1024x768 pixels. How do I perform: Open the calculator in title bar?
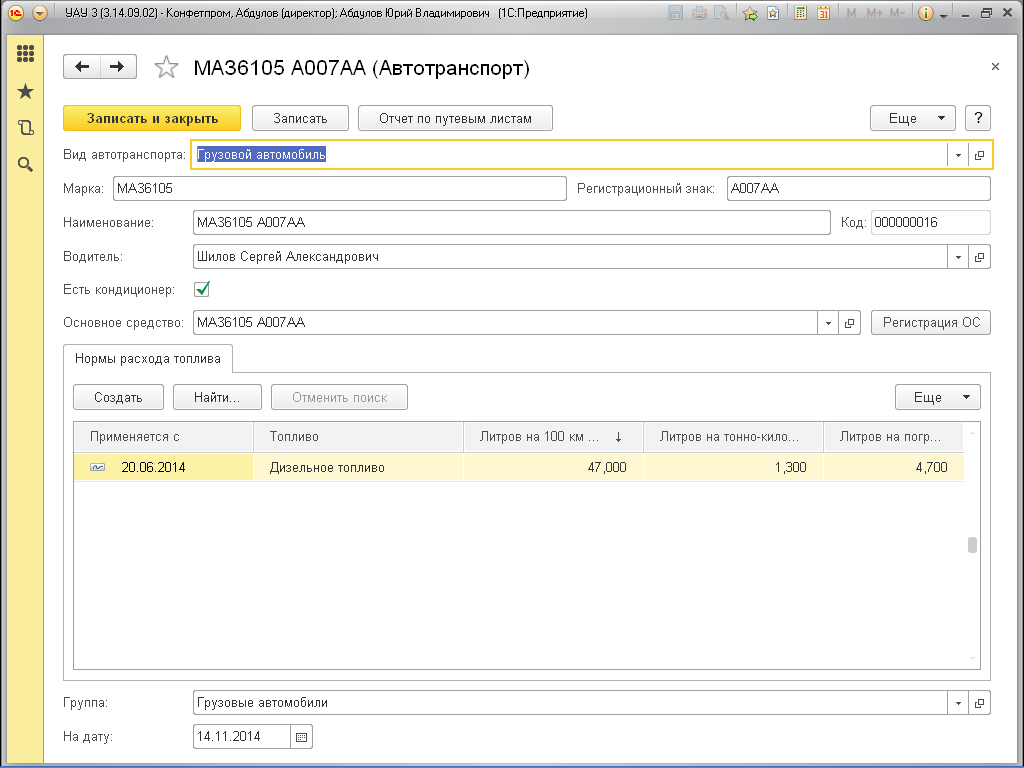point(801,14)
